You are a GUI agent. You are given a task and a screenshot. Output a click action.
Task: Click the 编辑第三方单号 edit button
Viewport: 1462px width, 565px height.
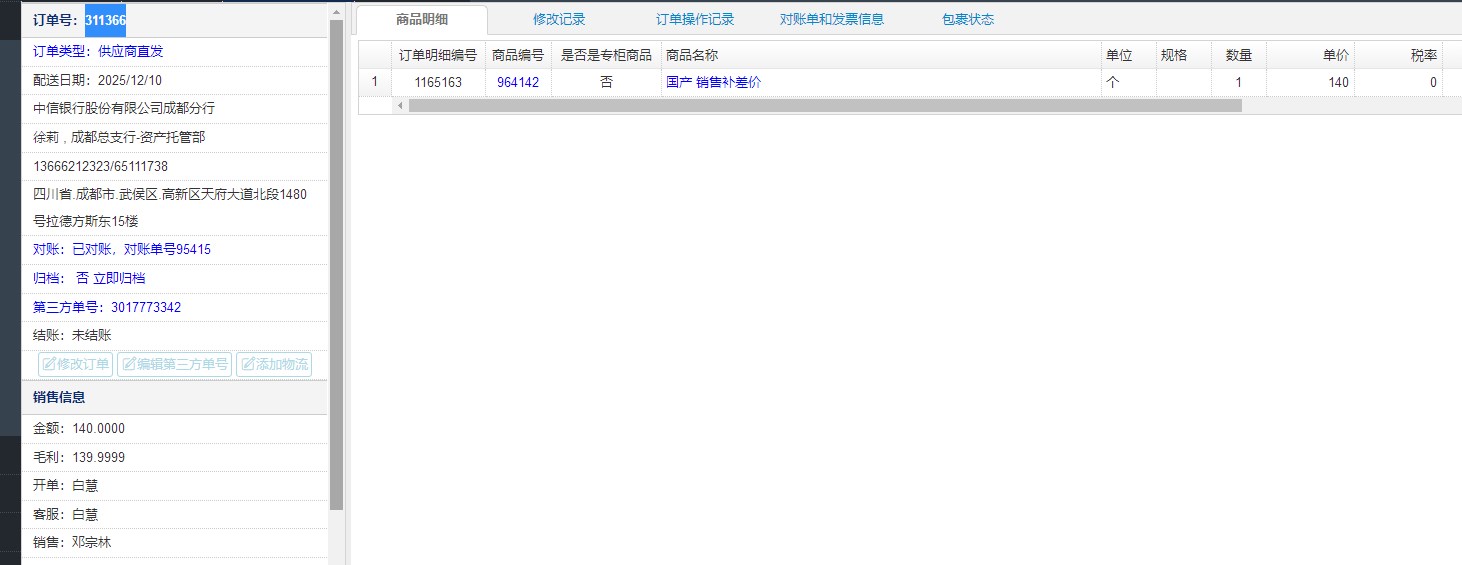174,364
